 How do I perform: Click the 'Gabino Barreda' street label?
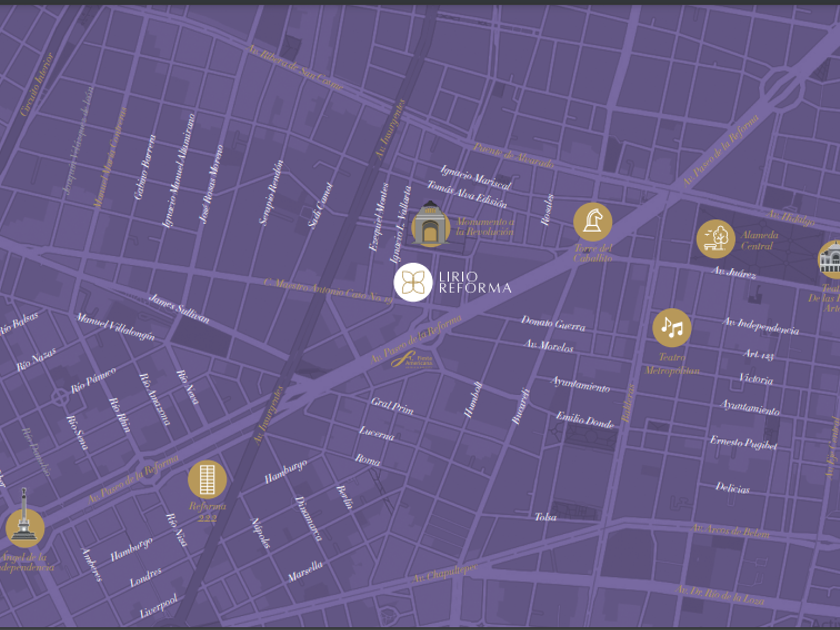tap(145, 167)
